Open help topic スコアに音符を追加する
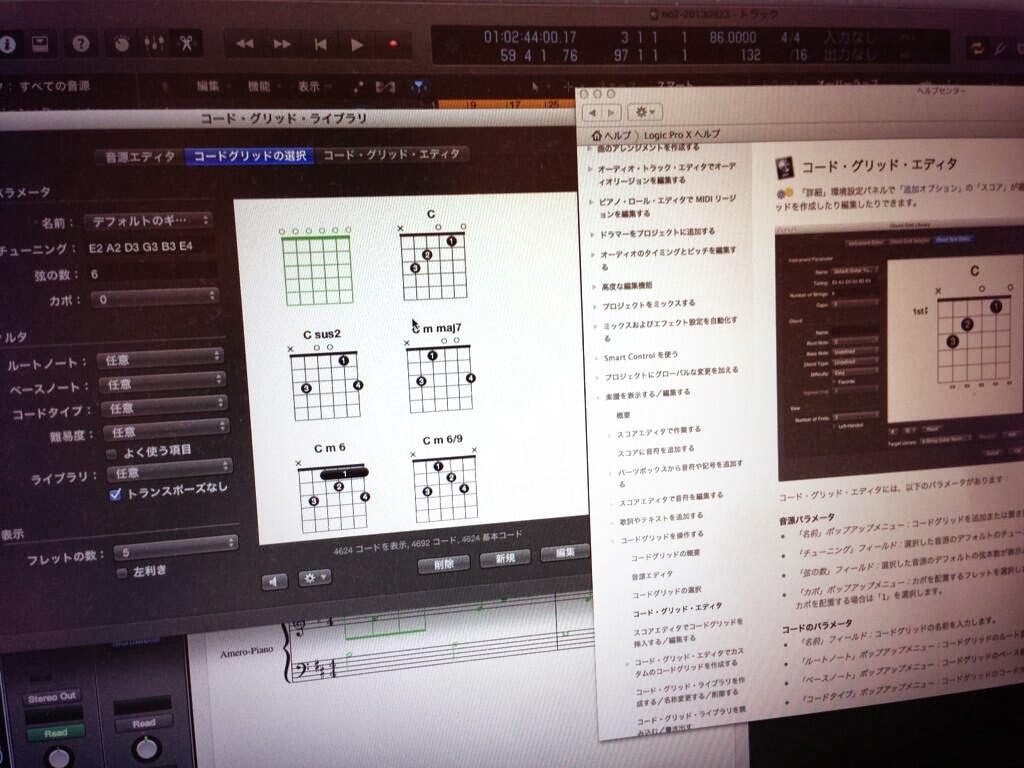Screen dimensions: 1024x768 (x=656, y=451)
